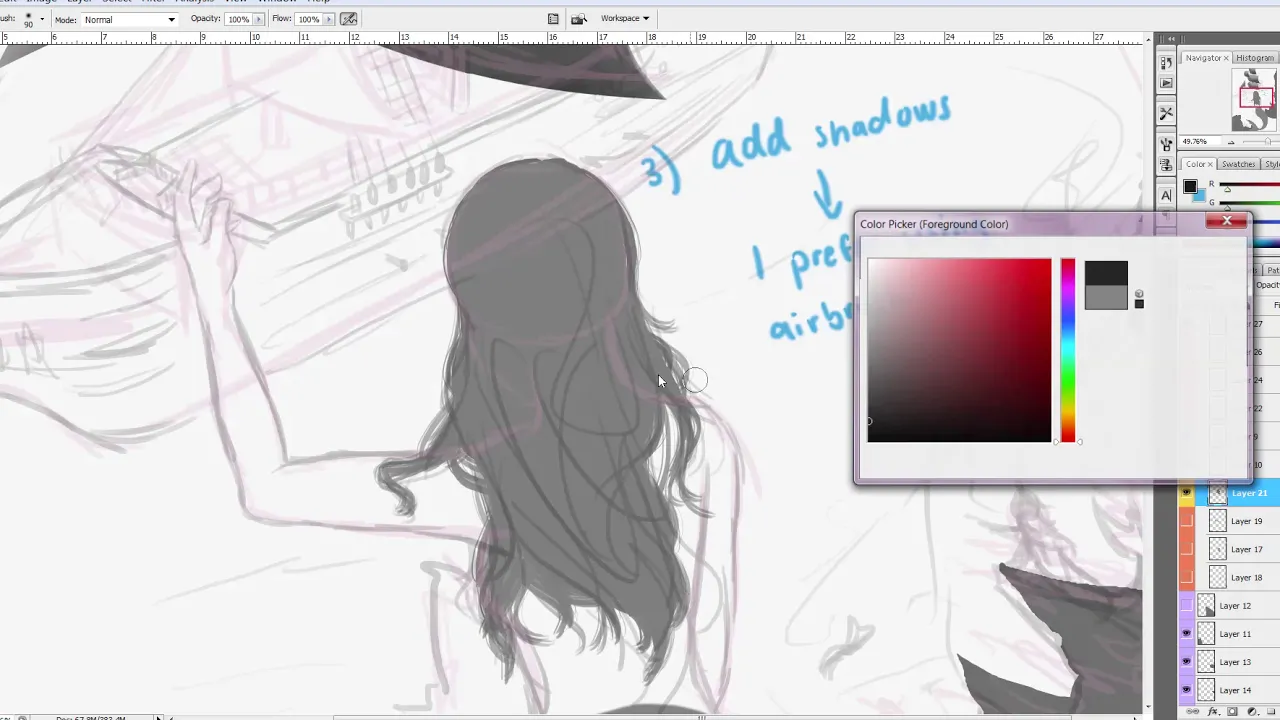Open the Clone Source panel icon
Viewport: 1280px width, 720px height.
click(1166, 165)
